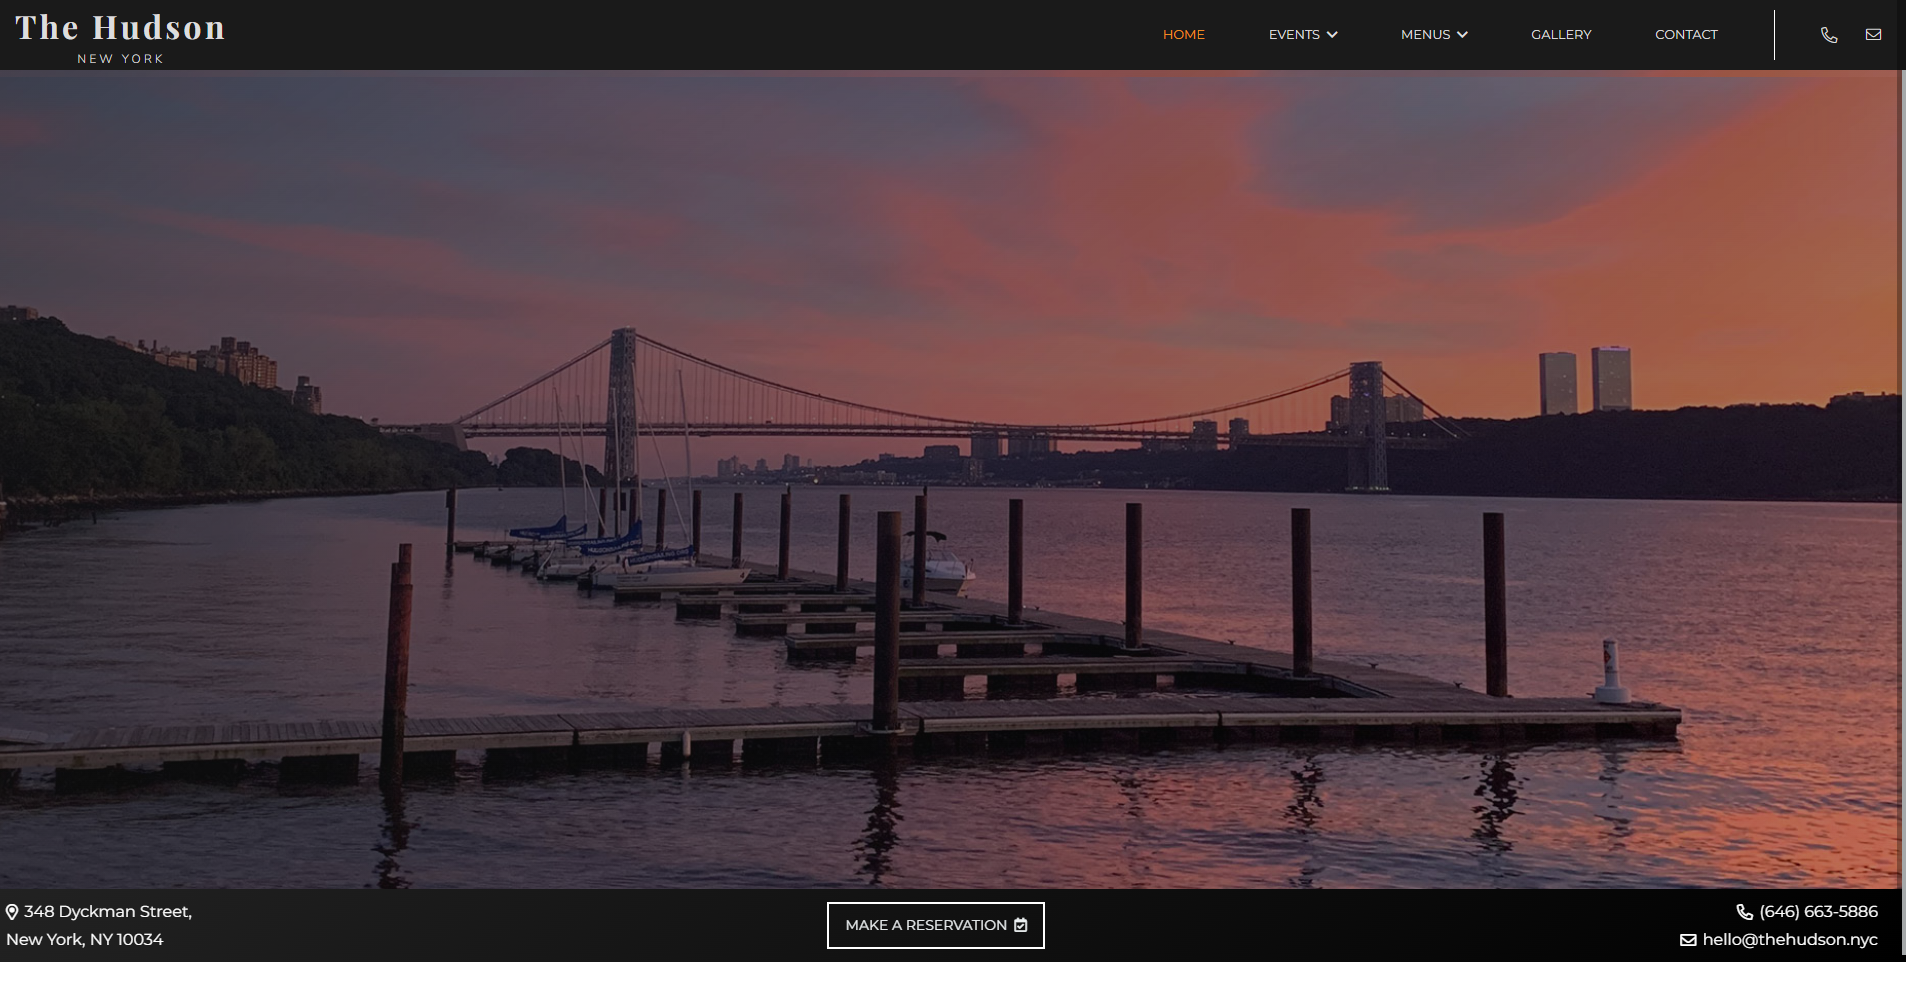Email hello@thehudson.nyc link
1906x993 pixels.
[x=1790, y=940]
